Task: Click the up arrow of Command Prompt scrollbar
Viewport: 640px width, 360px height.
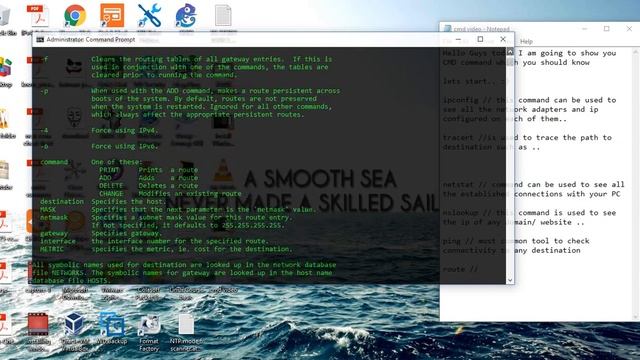Action: pyautogui.click(x=510, y=51)
